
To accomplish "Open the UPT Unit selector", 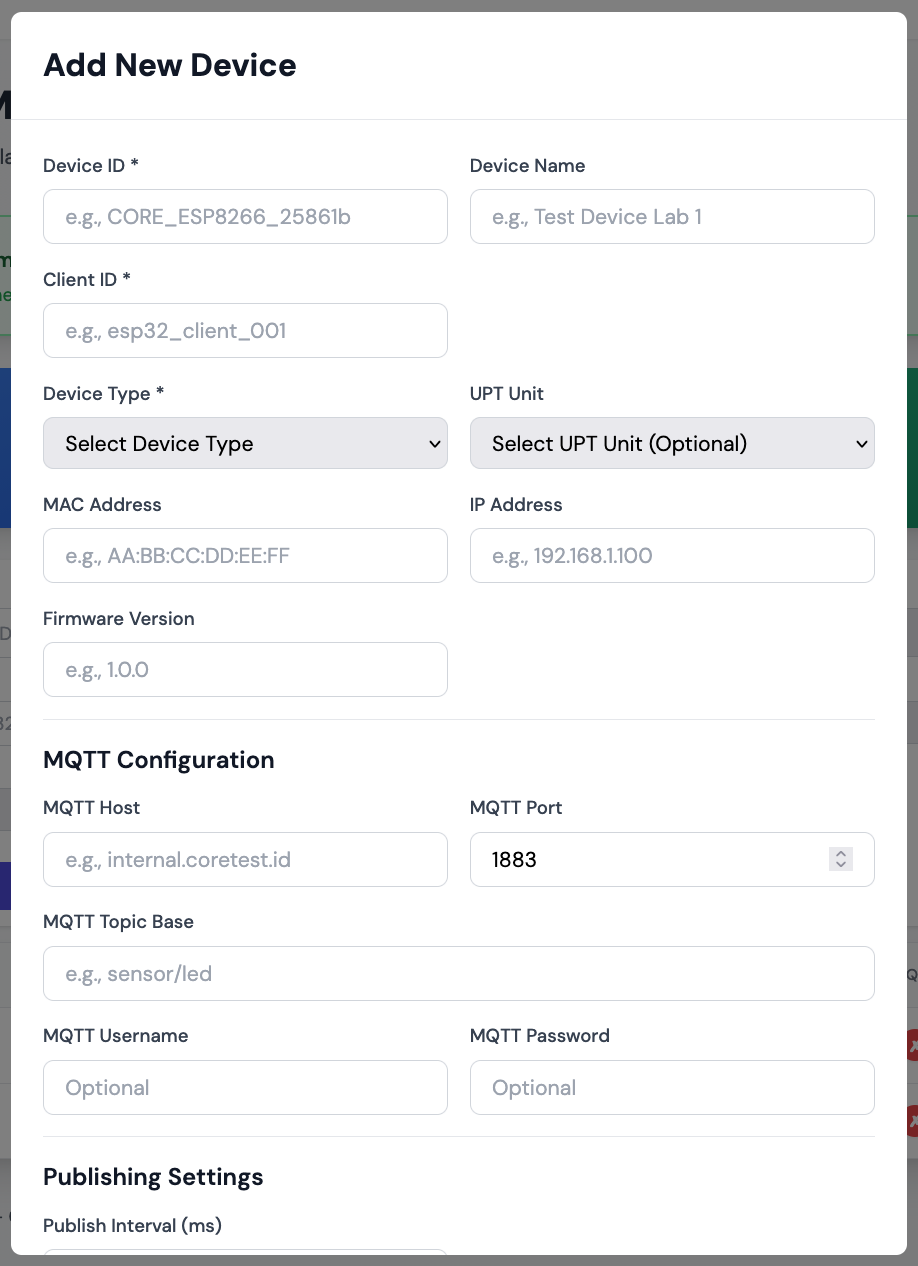I will pyautogui.click(x=672, y=443).
